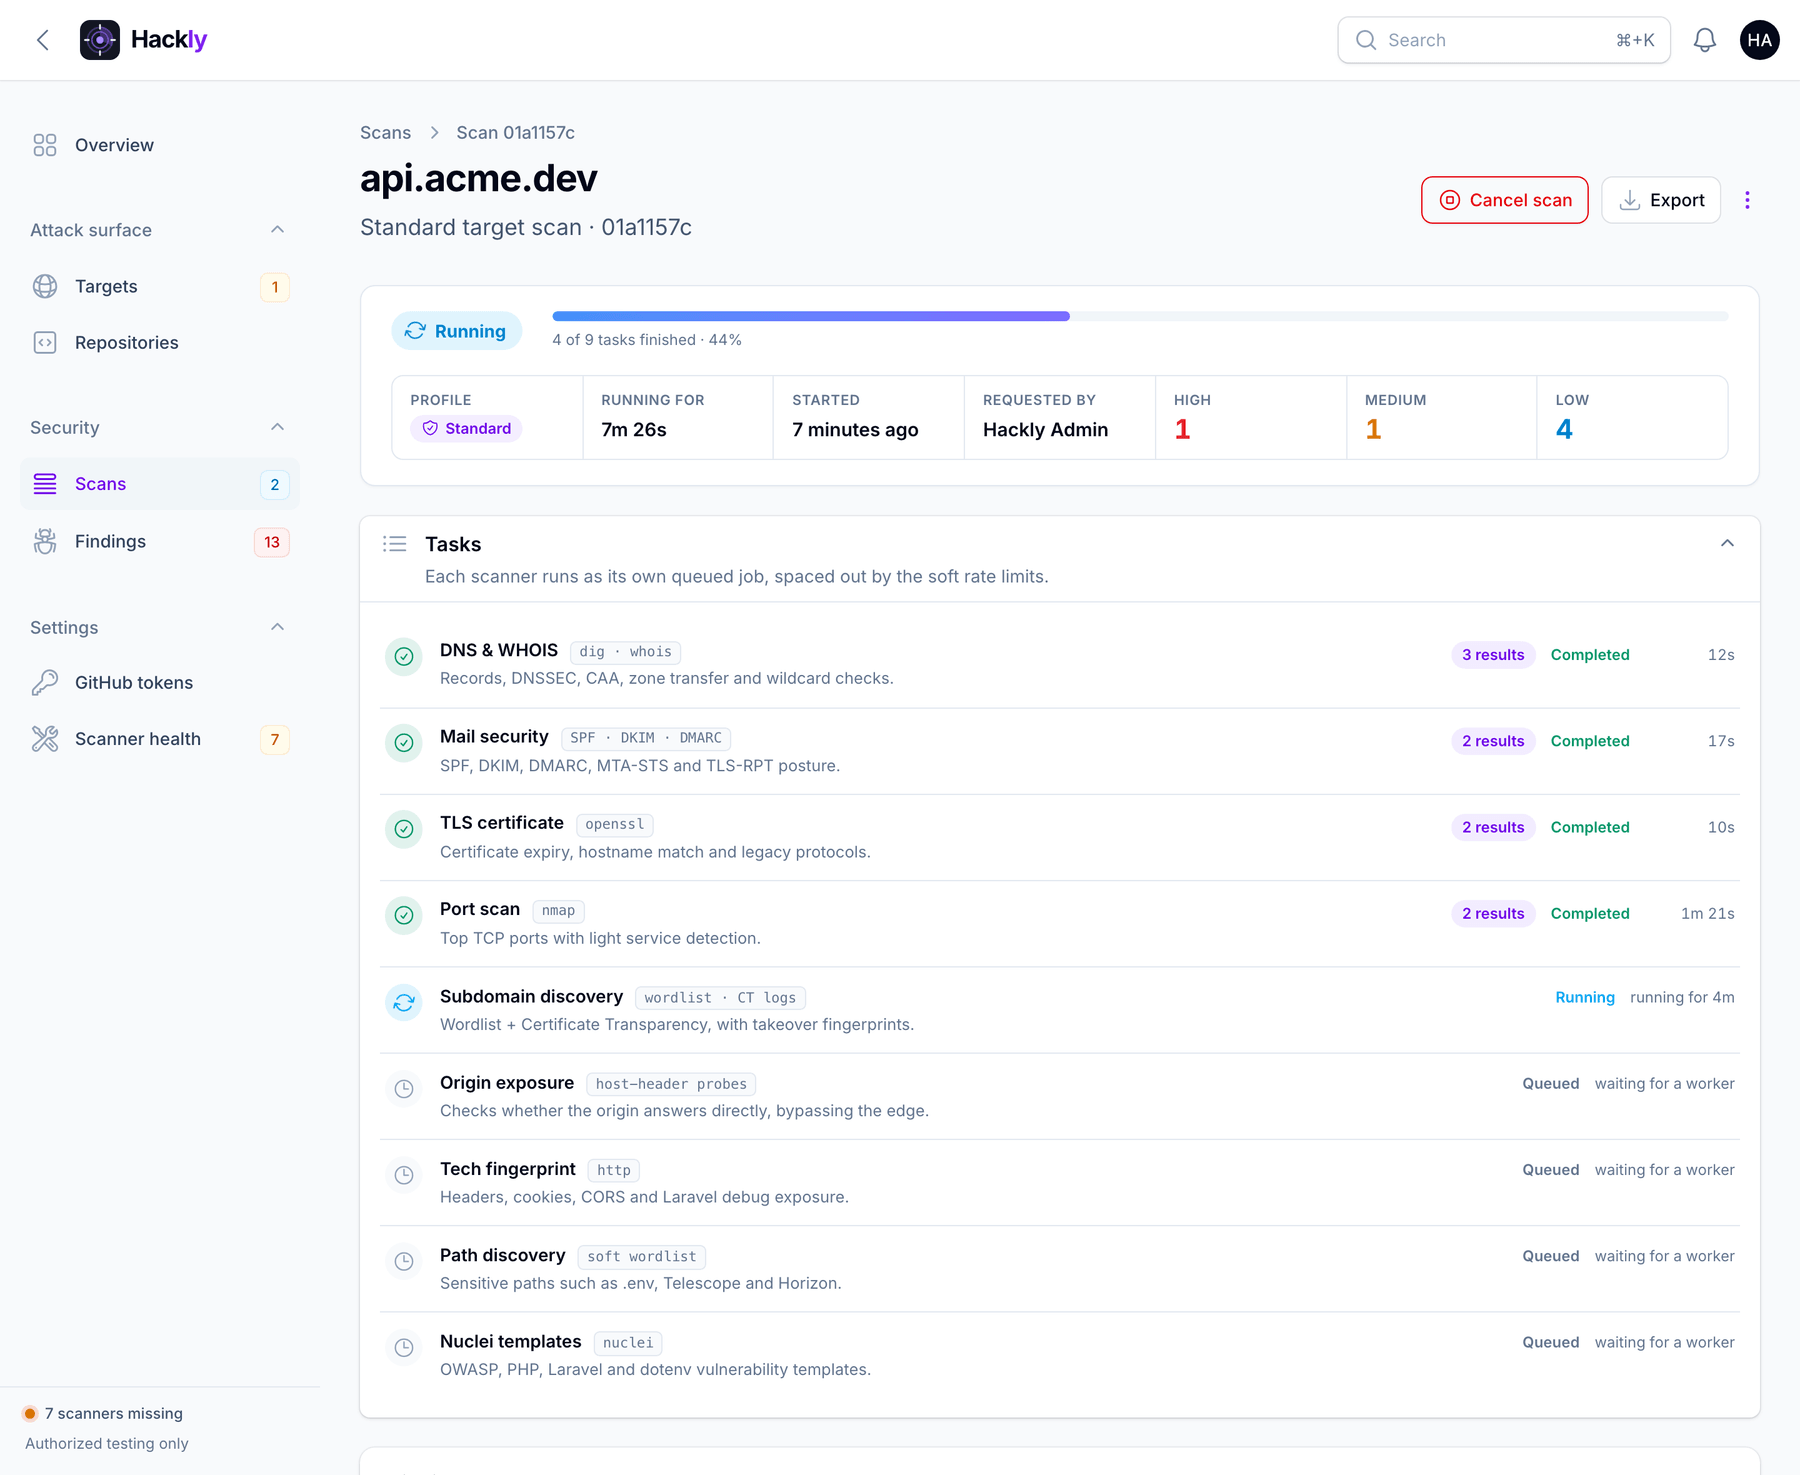The height and width of the screenshot is (1475, 1800).
Task: Focus the Search field
Action: click(x=1504, y=40)
